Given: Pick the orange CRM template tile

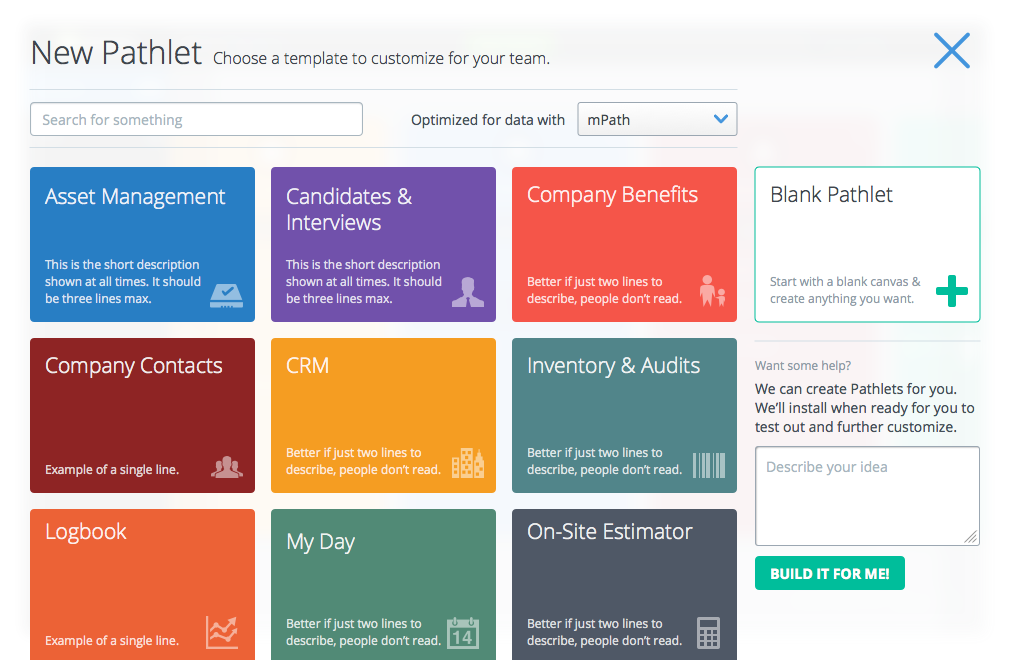Looking at the screenshot, I should 383,415.
